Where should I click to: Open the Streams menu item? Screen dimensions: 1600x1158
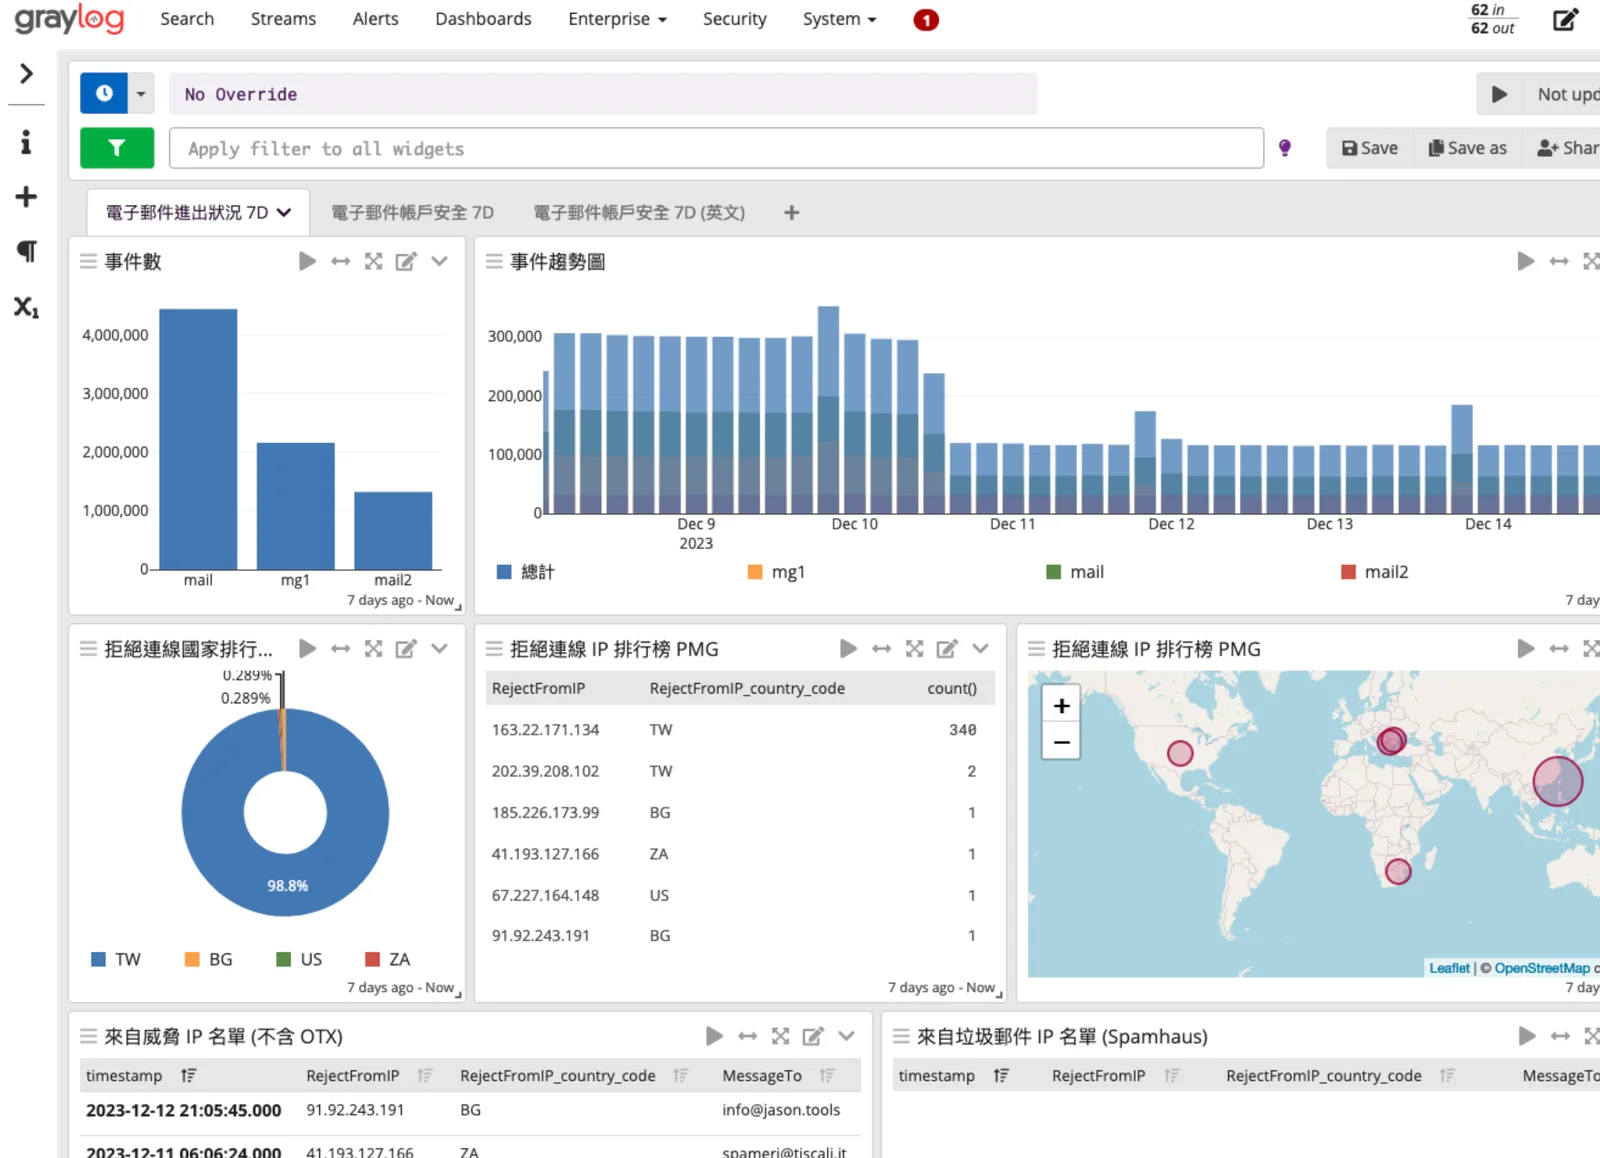click(283, 19)
